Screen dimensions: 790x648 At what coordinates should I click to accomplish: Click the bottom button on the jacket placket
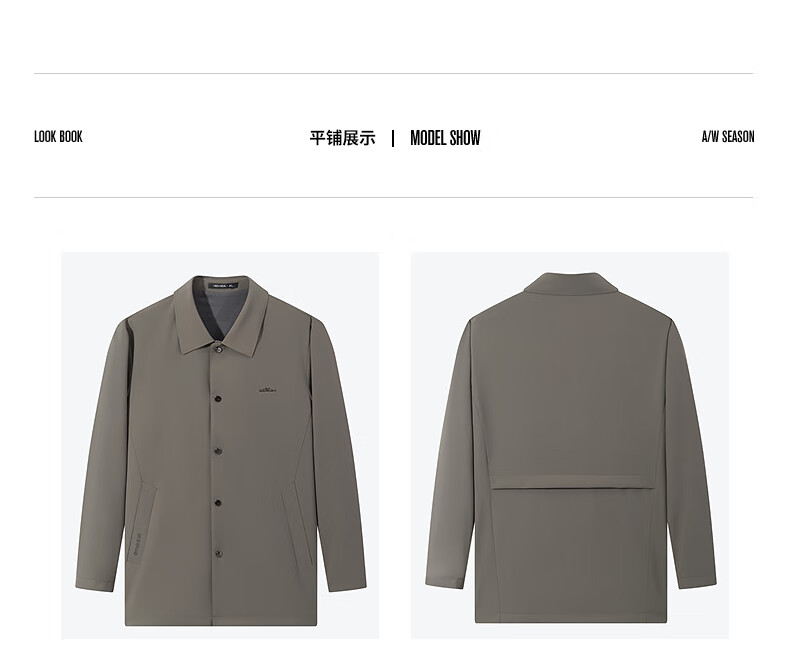click(x=219, y=554)
